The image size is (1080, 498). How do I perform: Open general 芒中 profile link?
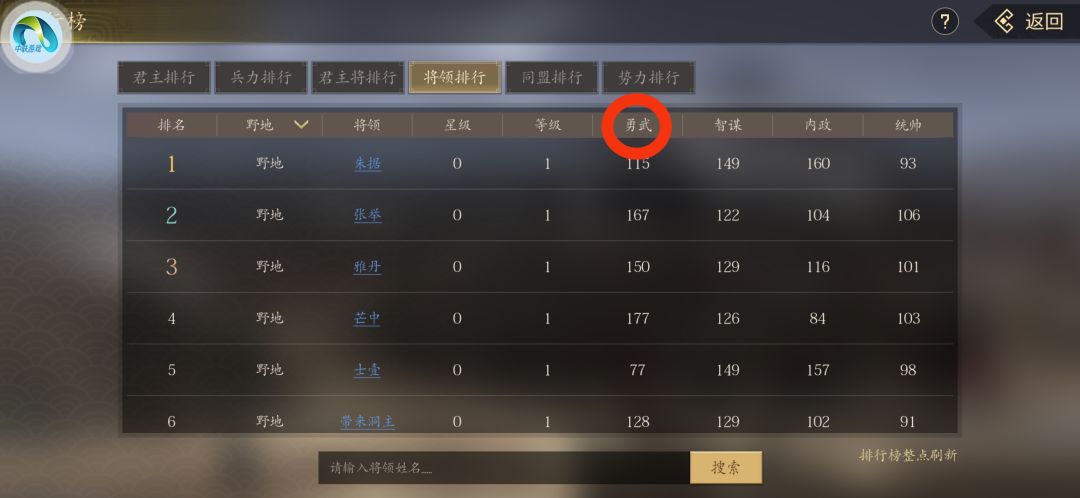click(x=367, y=319)
